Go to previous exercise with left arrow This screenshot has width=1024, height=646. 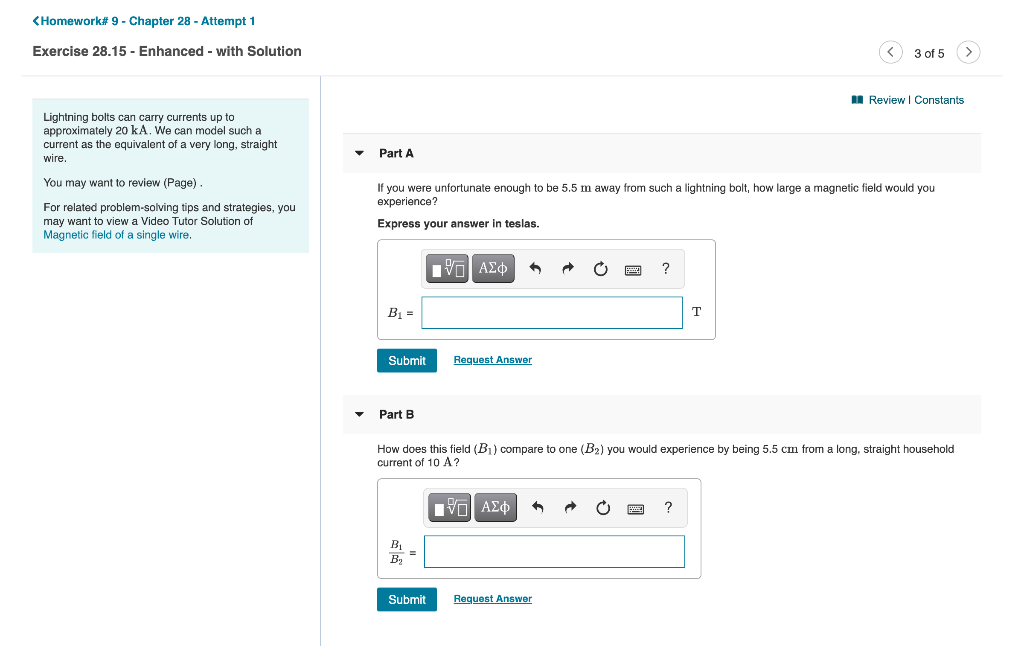pos(890,52)
